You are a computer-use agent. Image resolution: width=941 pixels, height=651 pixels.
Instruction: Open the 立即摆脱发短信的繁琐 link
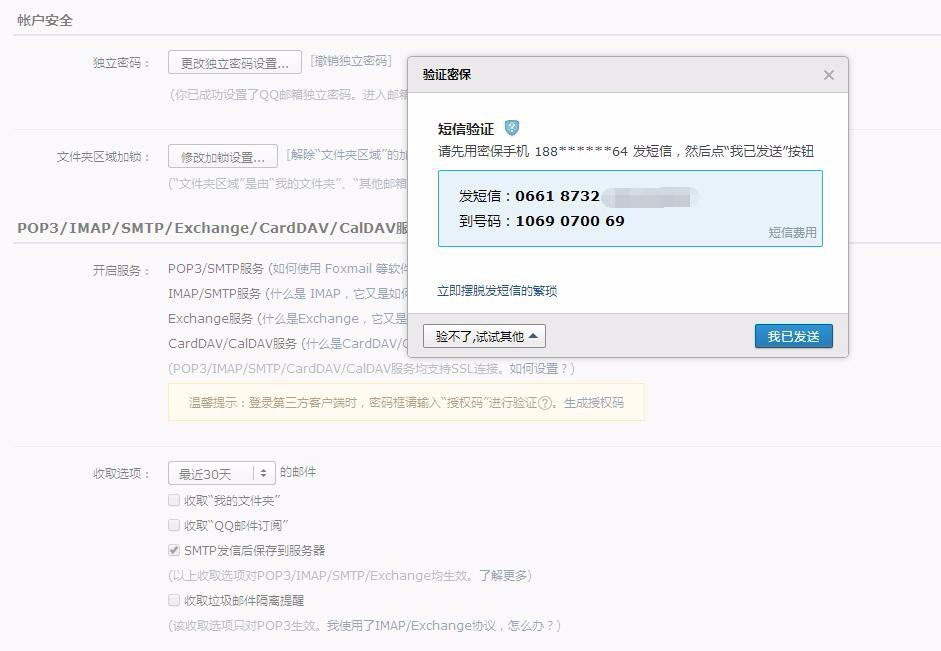click(497, 291)
